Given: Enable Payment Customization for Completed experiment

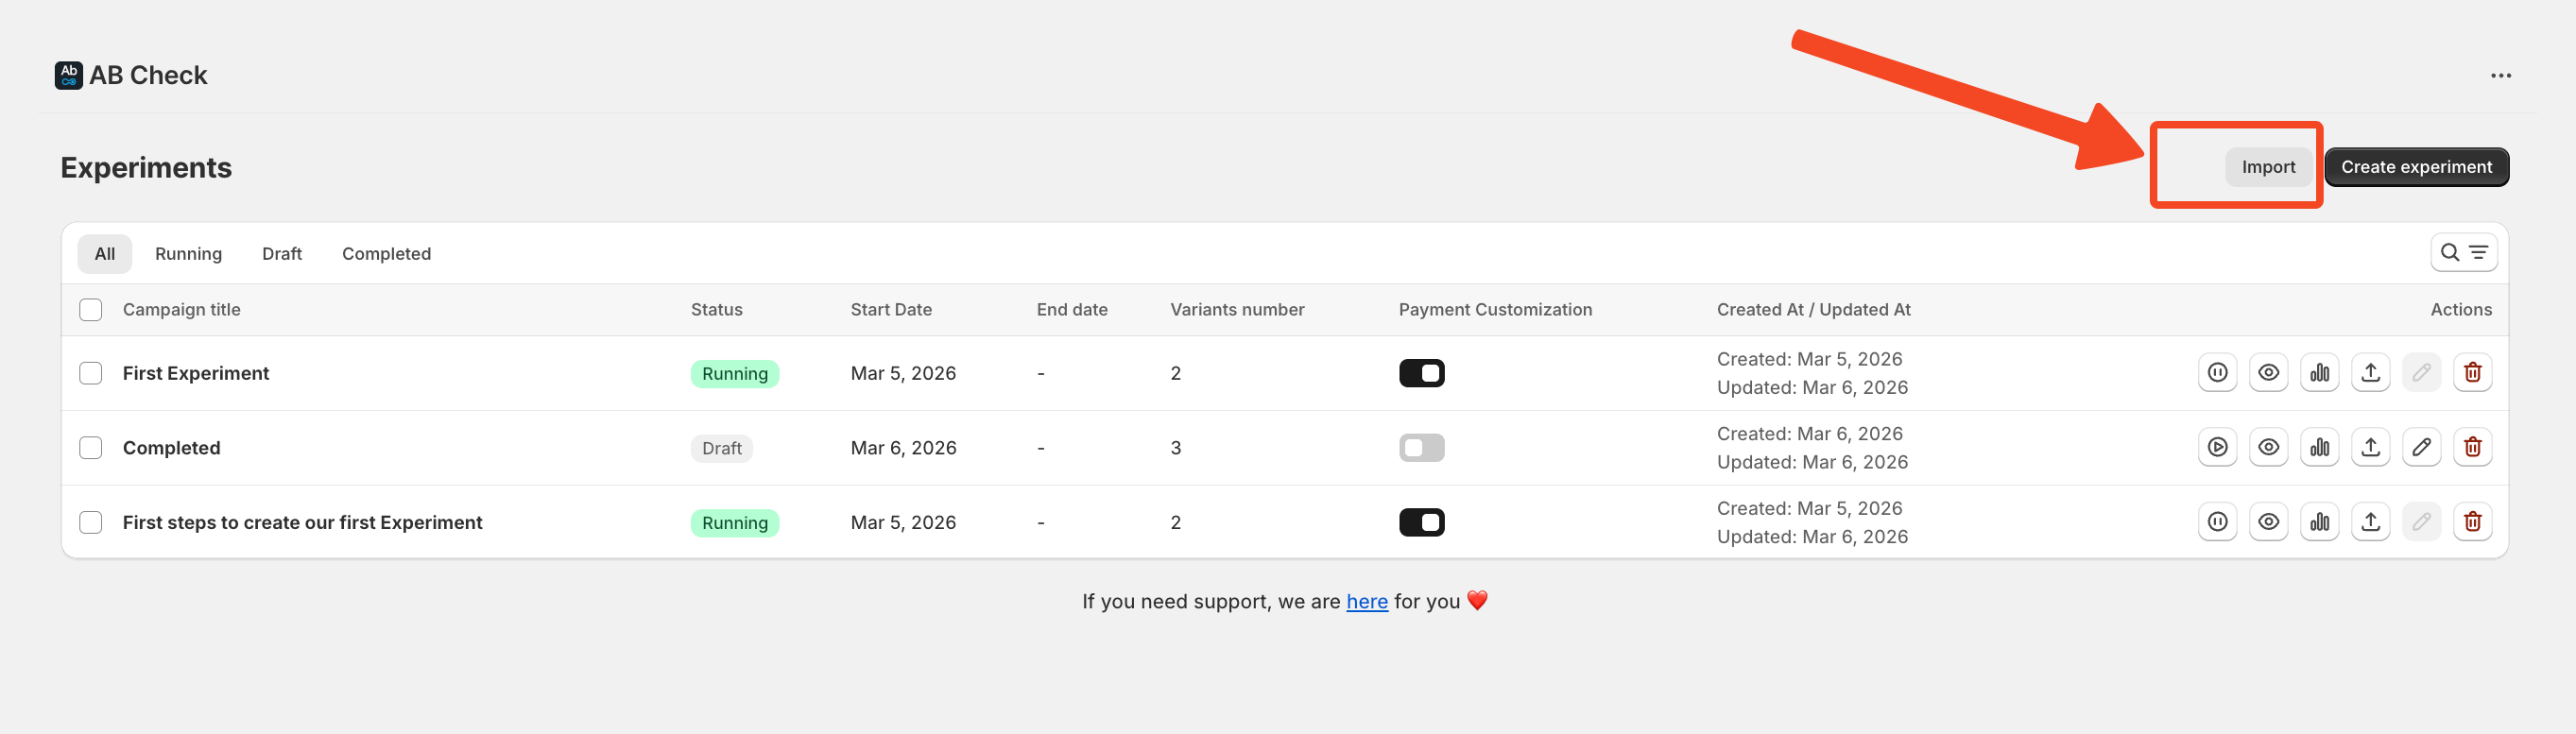Looking at the screenshot, I should pyautogui.click(x=1421, y=448).
